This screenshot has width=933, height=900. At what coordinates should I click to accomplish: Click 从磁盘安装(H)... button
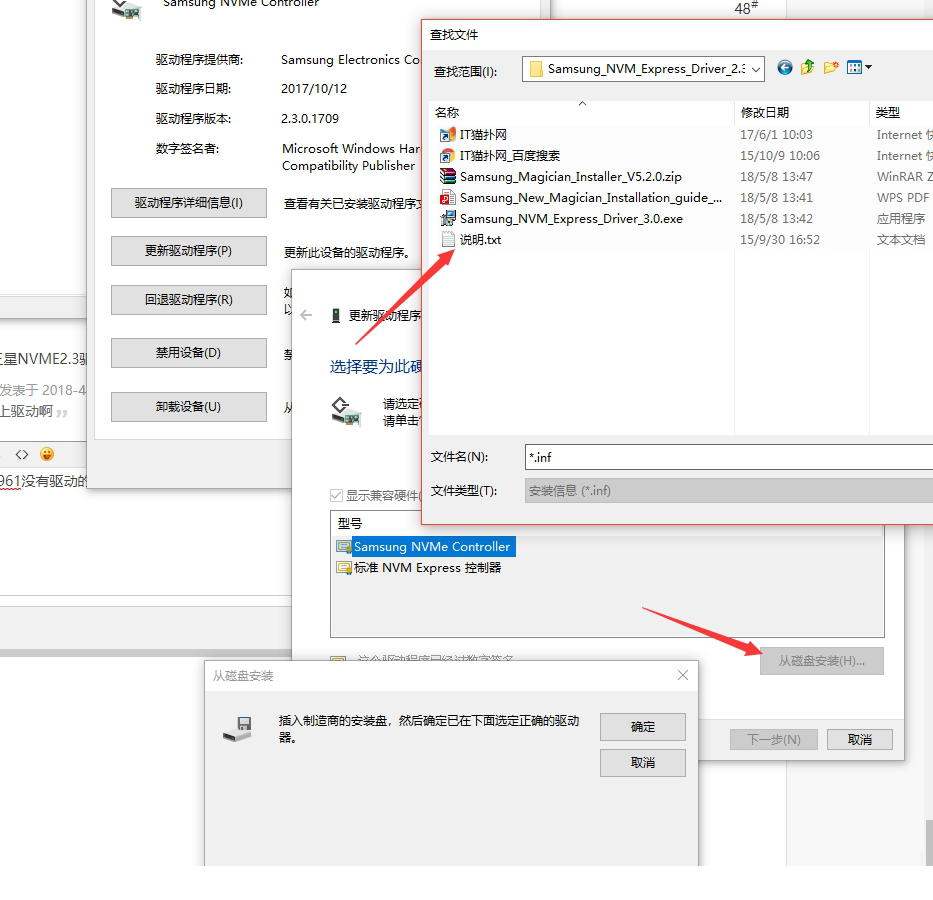pyautogui.click(x=822, y=661)
